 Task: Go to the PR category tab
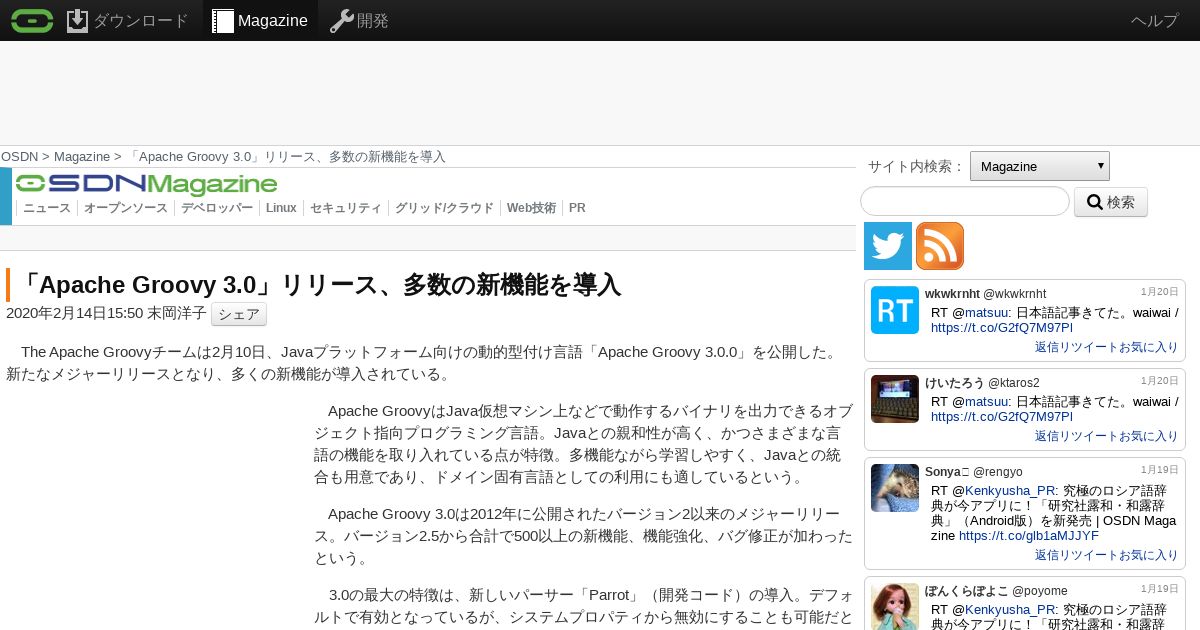pos(577,208)
